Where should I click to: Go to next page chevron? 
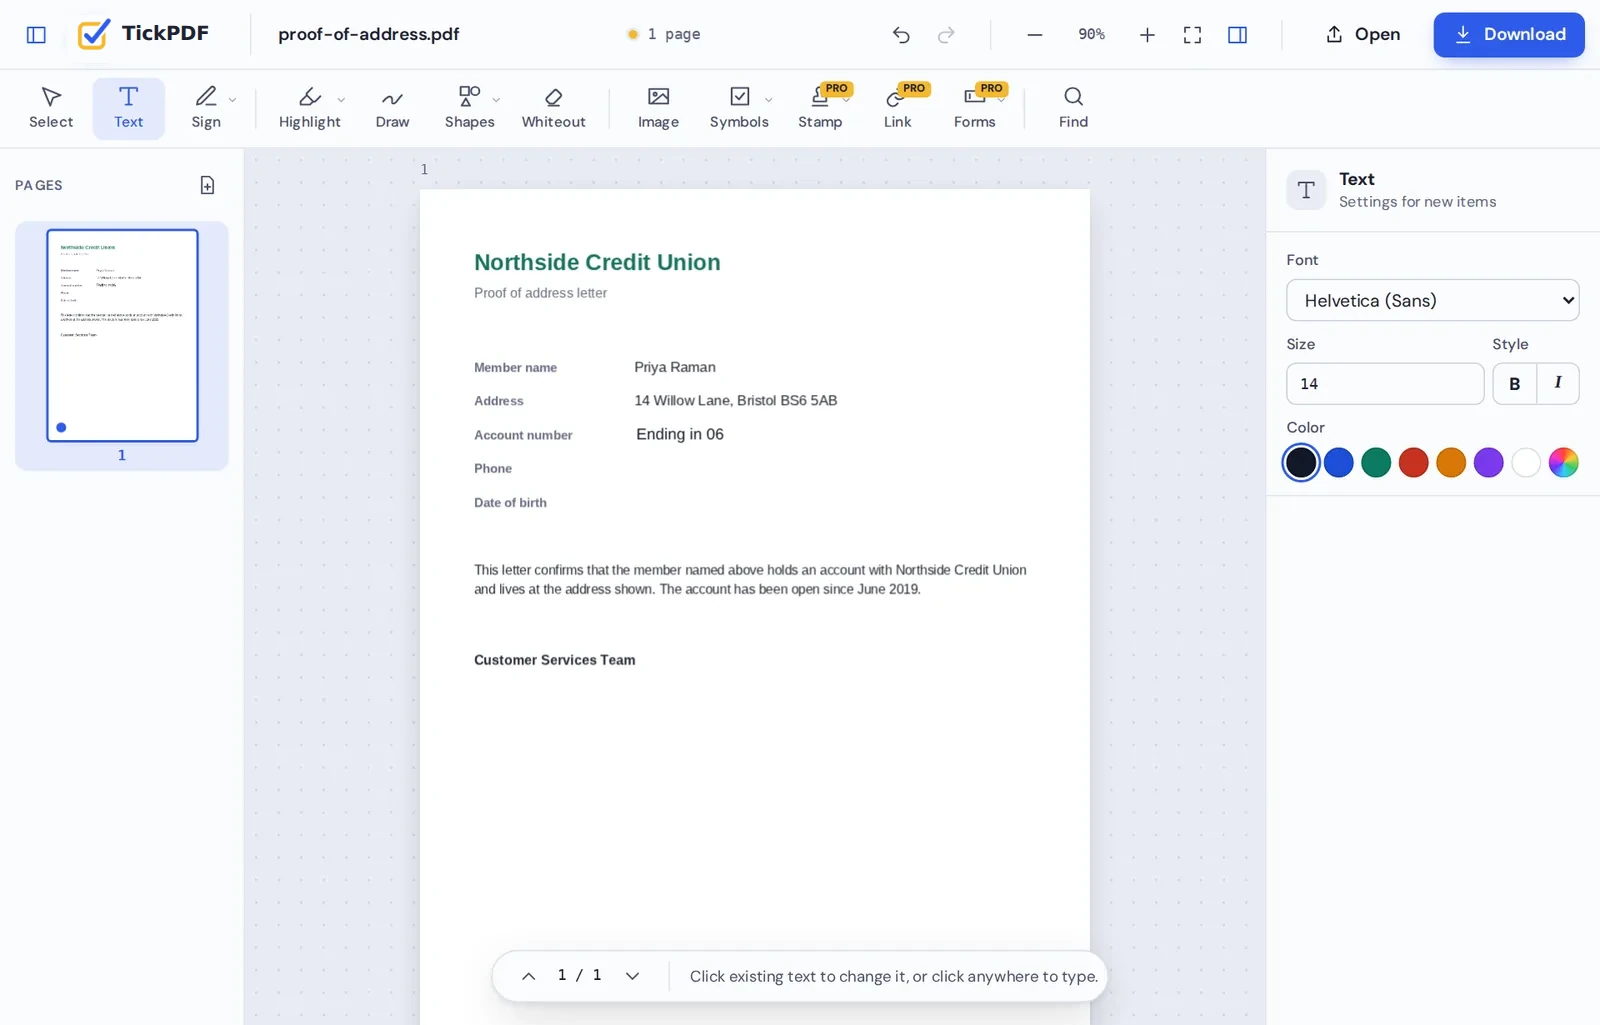(632, 976)
